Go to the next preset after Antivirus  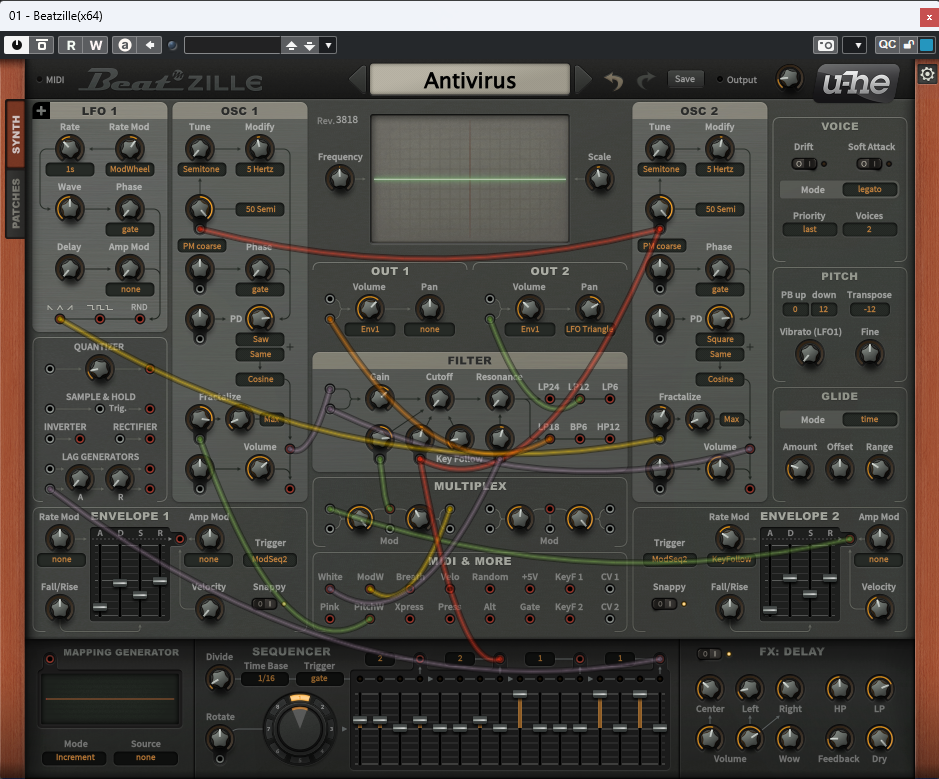(583, 80)
